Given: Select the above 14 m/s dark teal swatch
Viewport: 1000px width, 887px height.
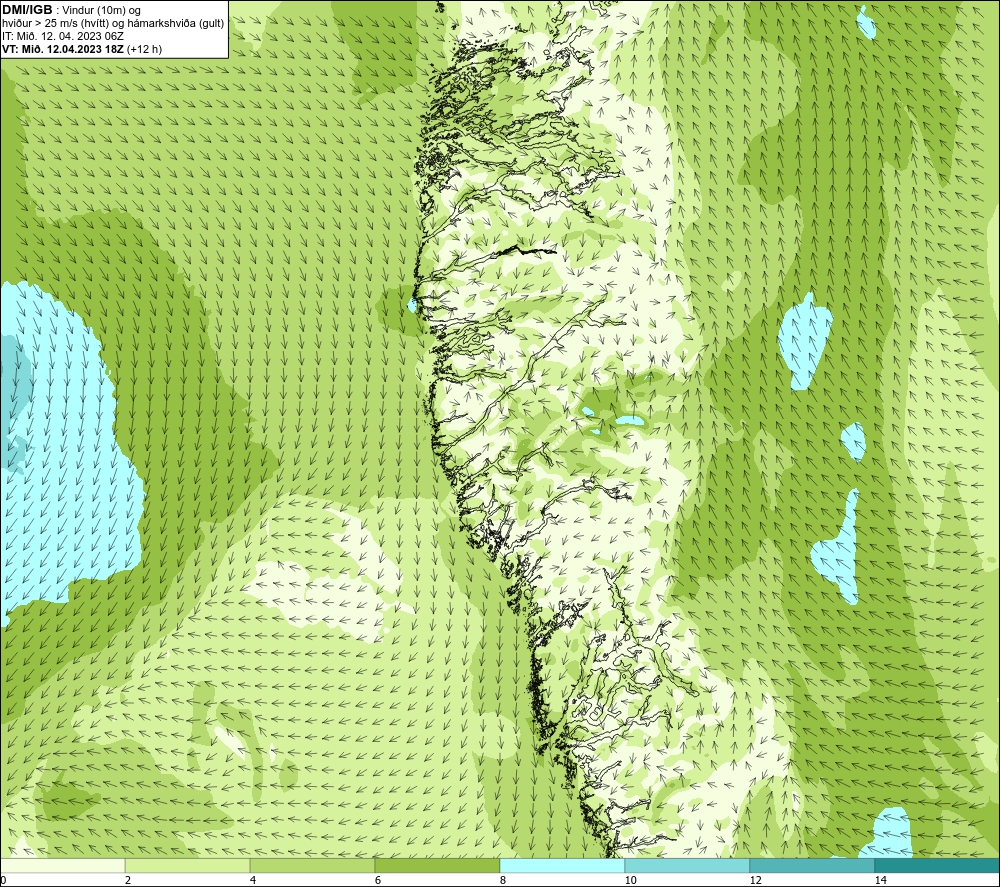Looking at the screenshot, I should (x=938, y=865).
